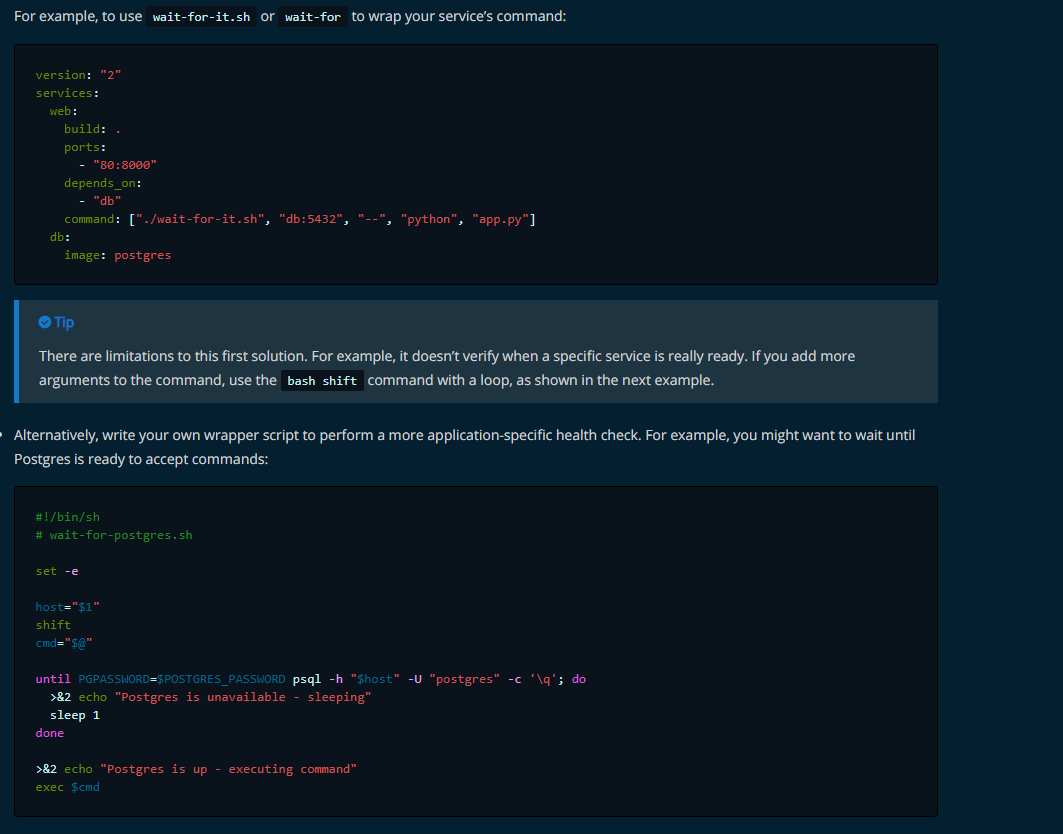Click the "#!/bin/sh" shebang line

click(68, 517)
